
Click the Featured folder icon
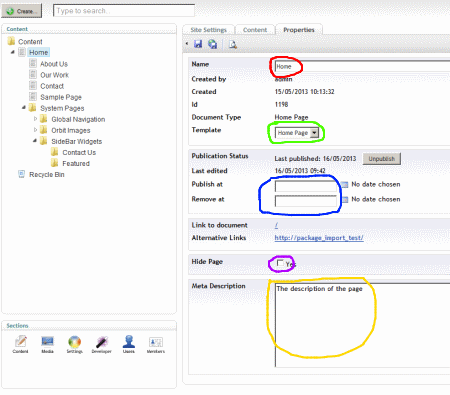coord(55,163)
